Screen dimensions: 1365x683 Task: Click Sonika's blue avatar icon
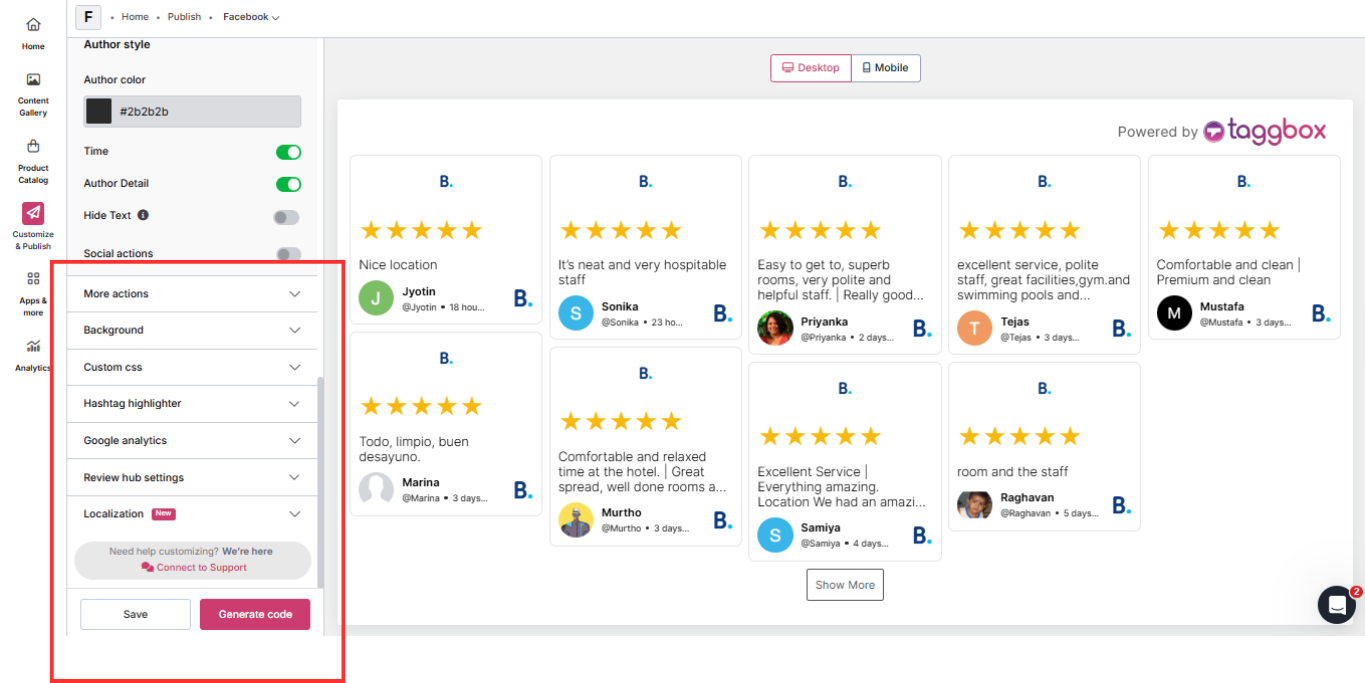(575, 313)
